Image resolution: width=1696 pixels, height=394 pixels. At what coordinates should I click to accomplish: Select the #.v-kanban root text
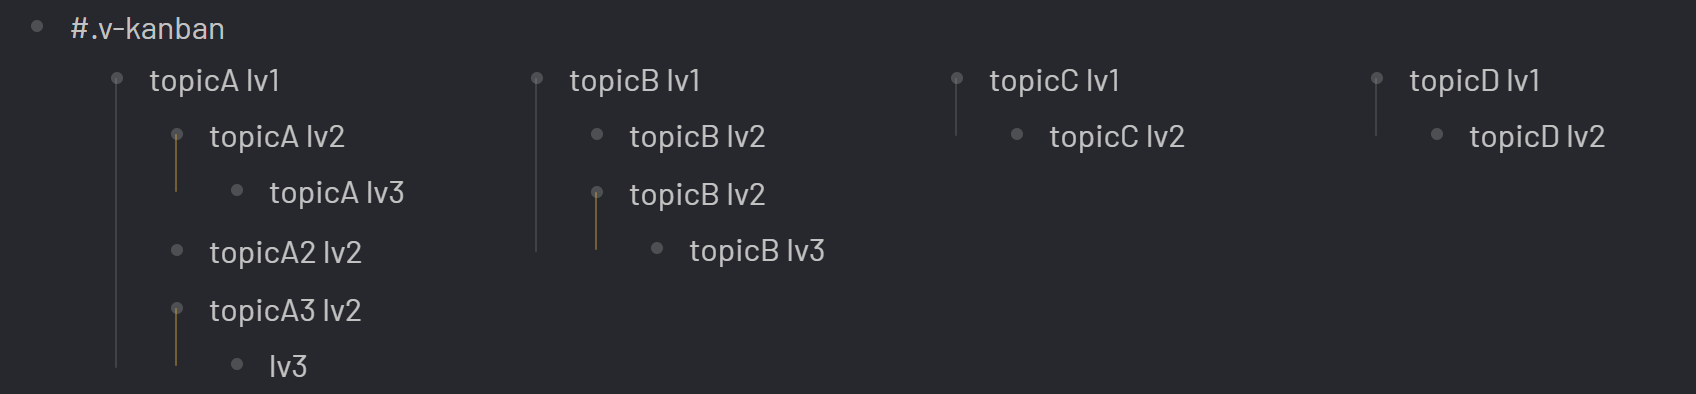(147, 29)
